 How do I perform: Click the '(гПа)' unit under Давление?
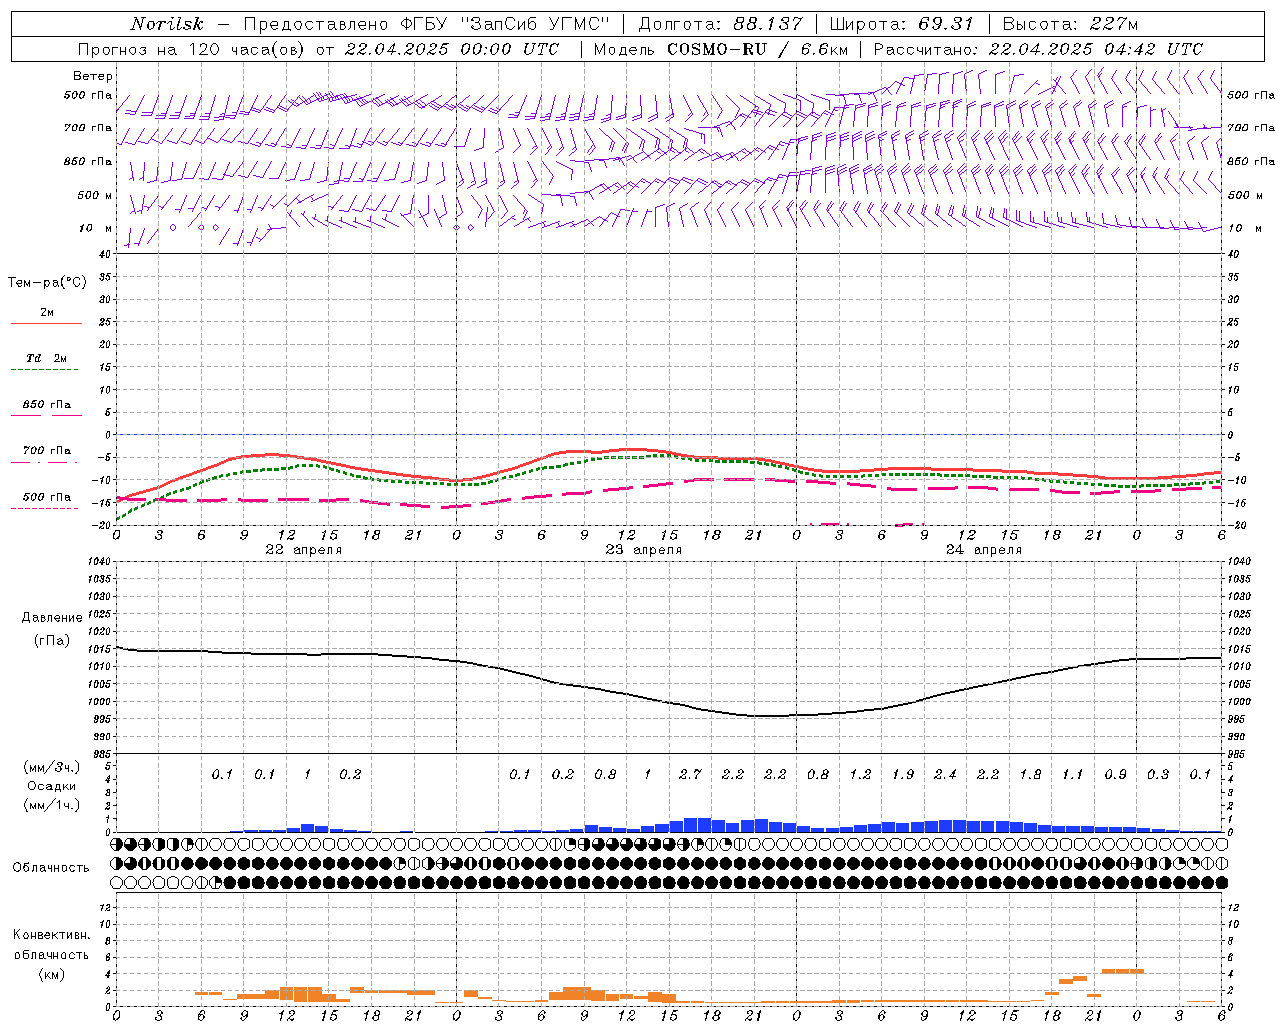[52, 640]
